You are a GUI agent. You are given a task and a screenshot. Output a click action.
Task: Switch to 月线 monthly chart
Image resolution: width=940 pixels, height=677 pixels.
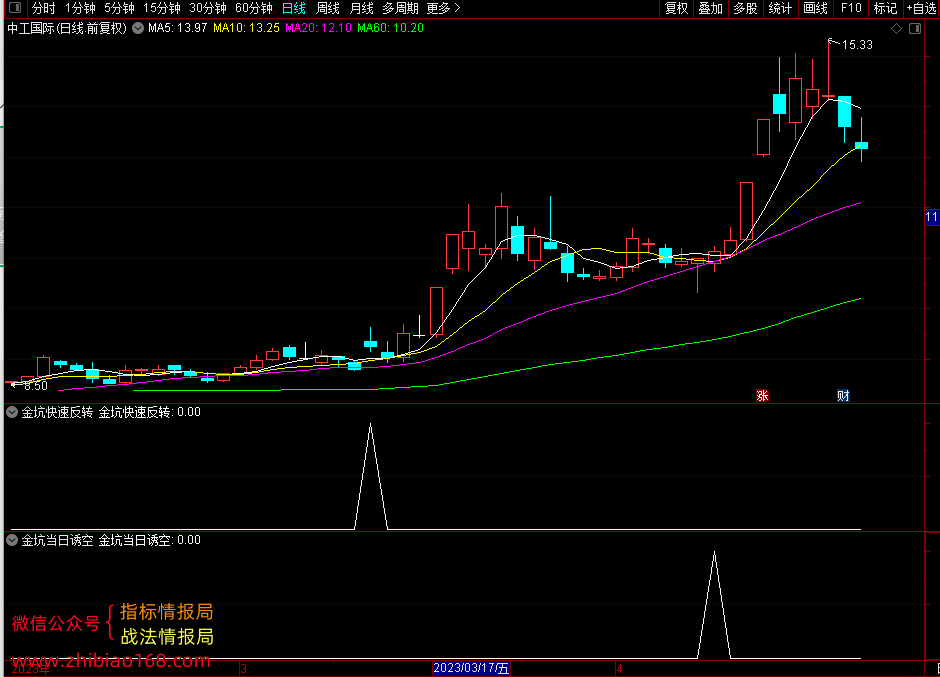pyautogui.click(x=361, y=8)
